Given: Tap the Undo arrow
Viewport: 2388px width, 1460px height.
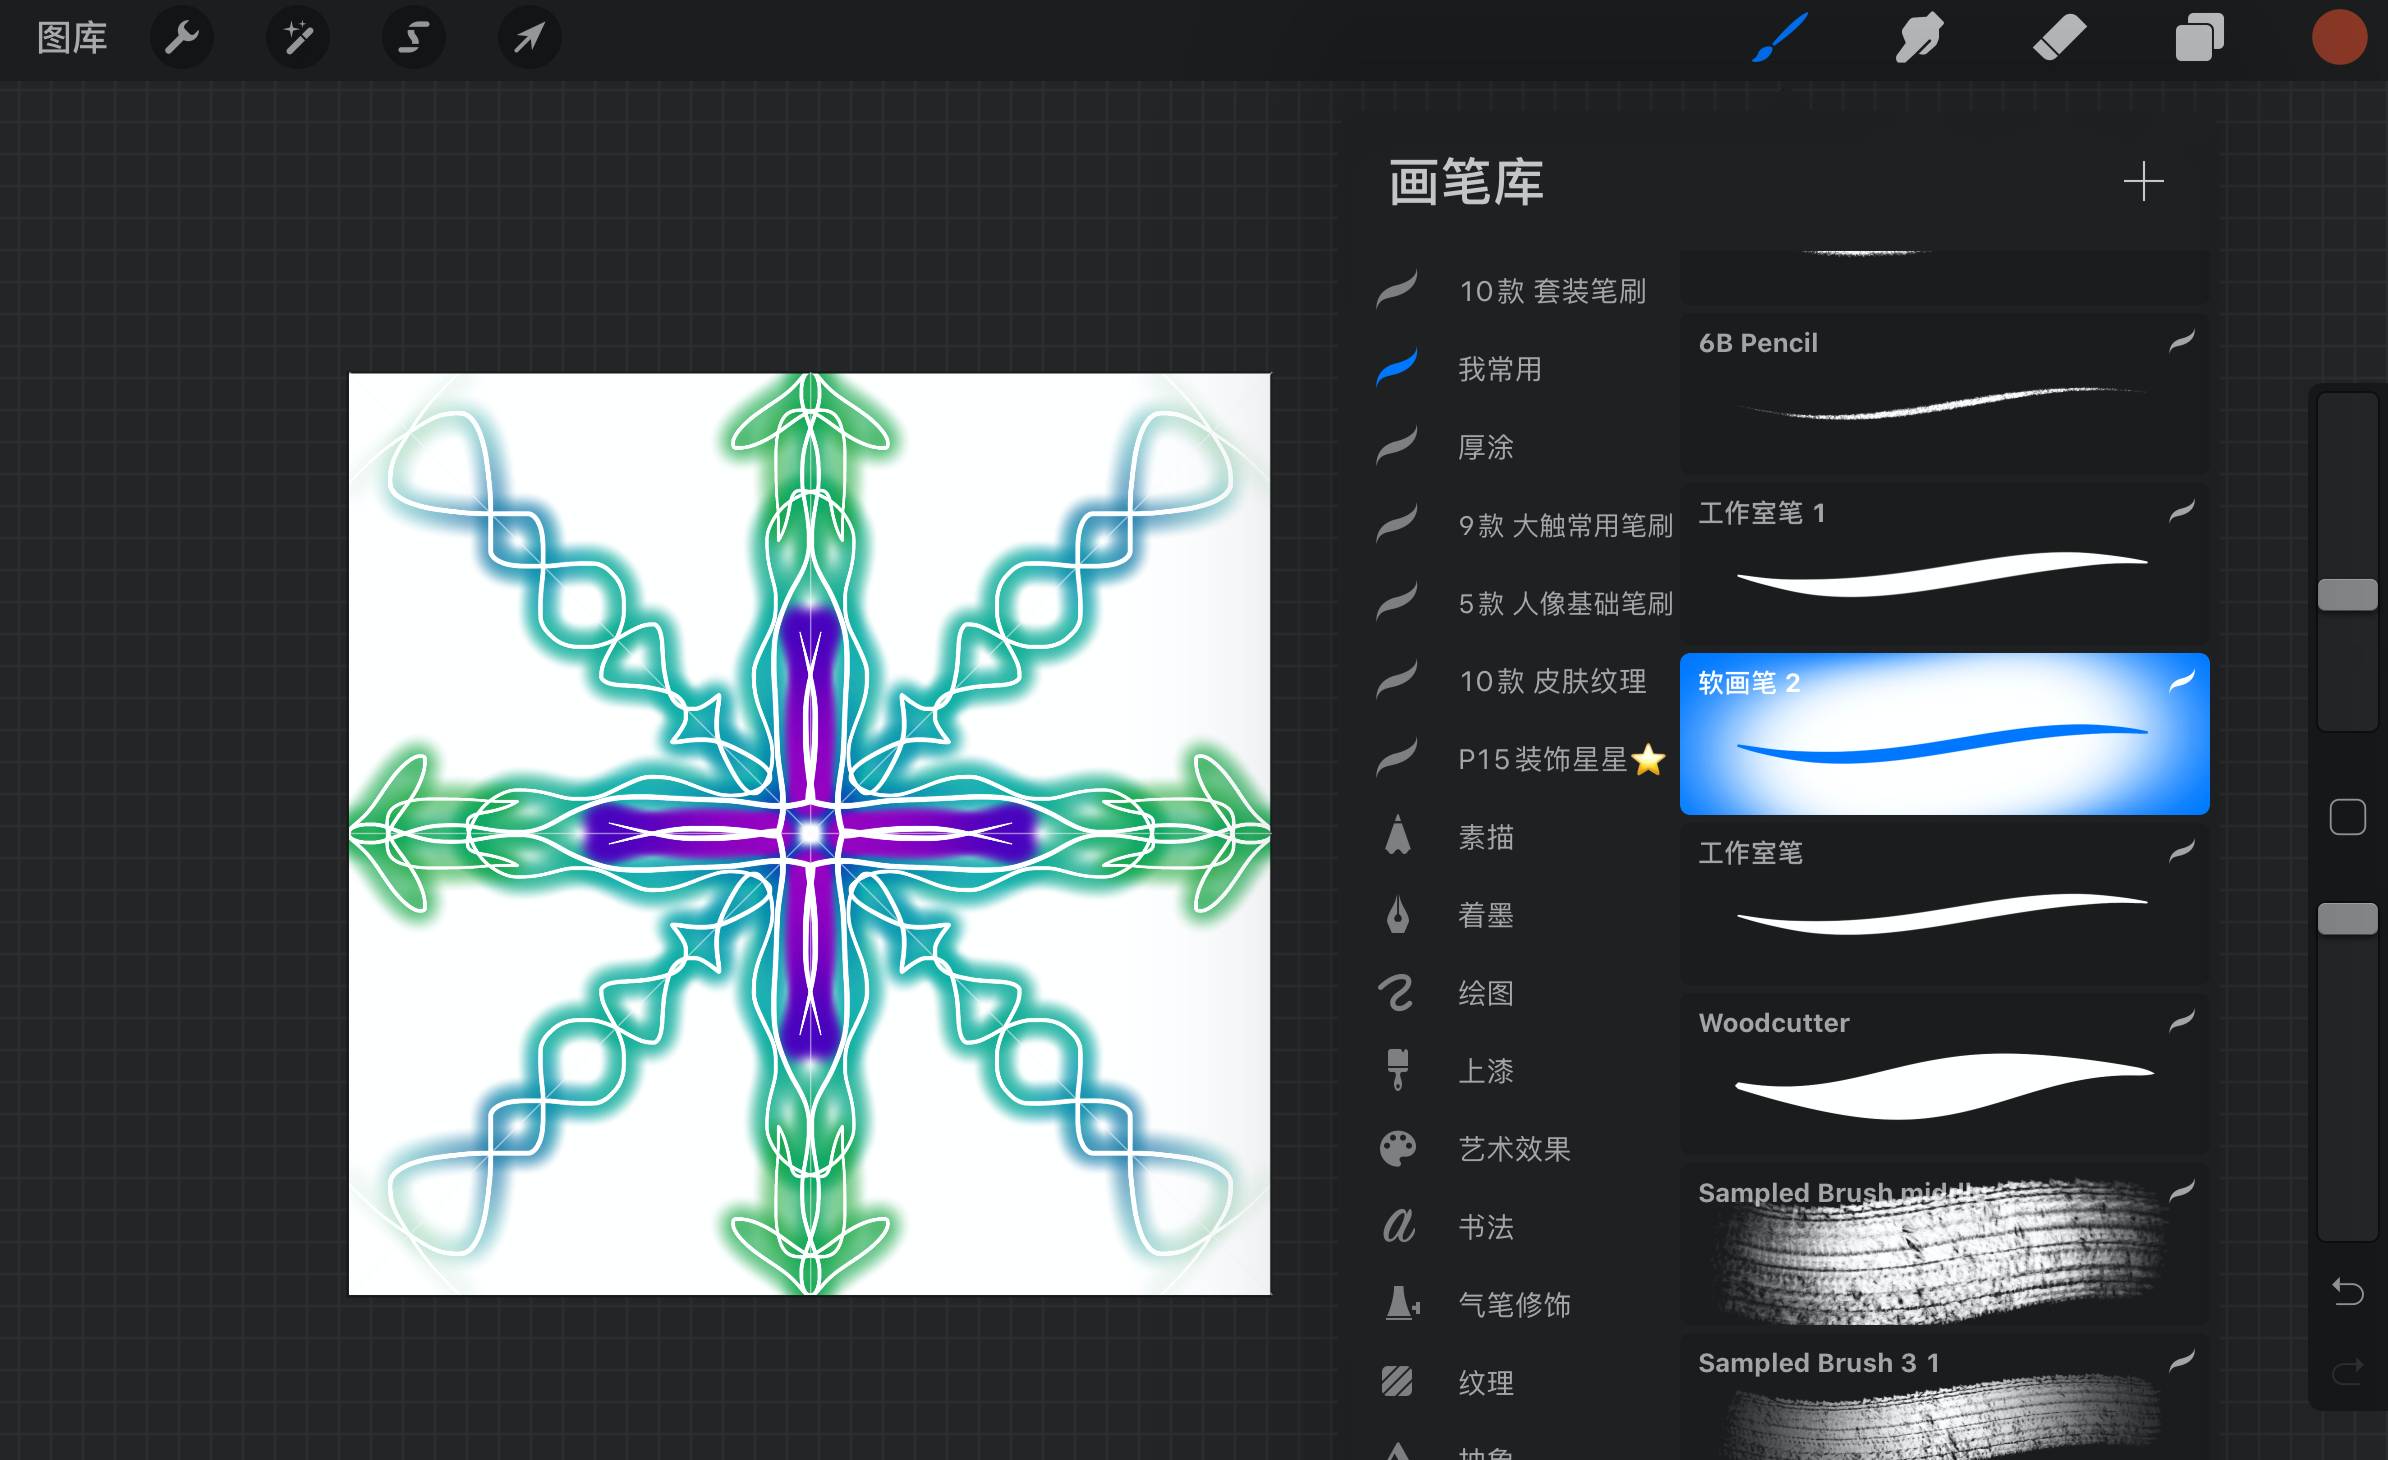Looking at the screenshot, I should click(2347, 1292).
